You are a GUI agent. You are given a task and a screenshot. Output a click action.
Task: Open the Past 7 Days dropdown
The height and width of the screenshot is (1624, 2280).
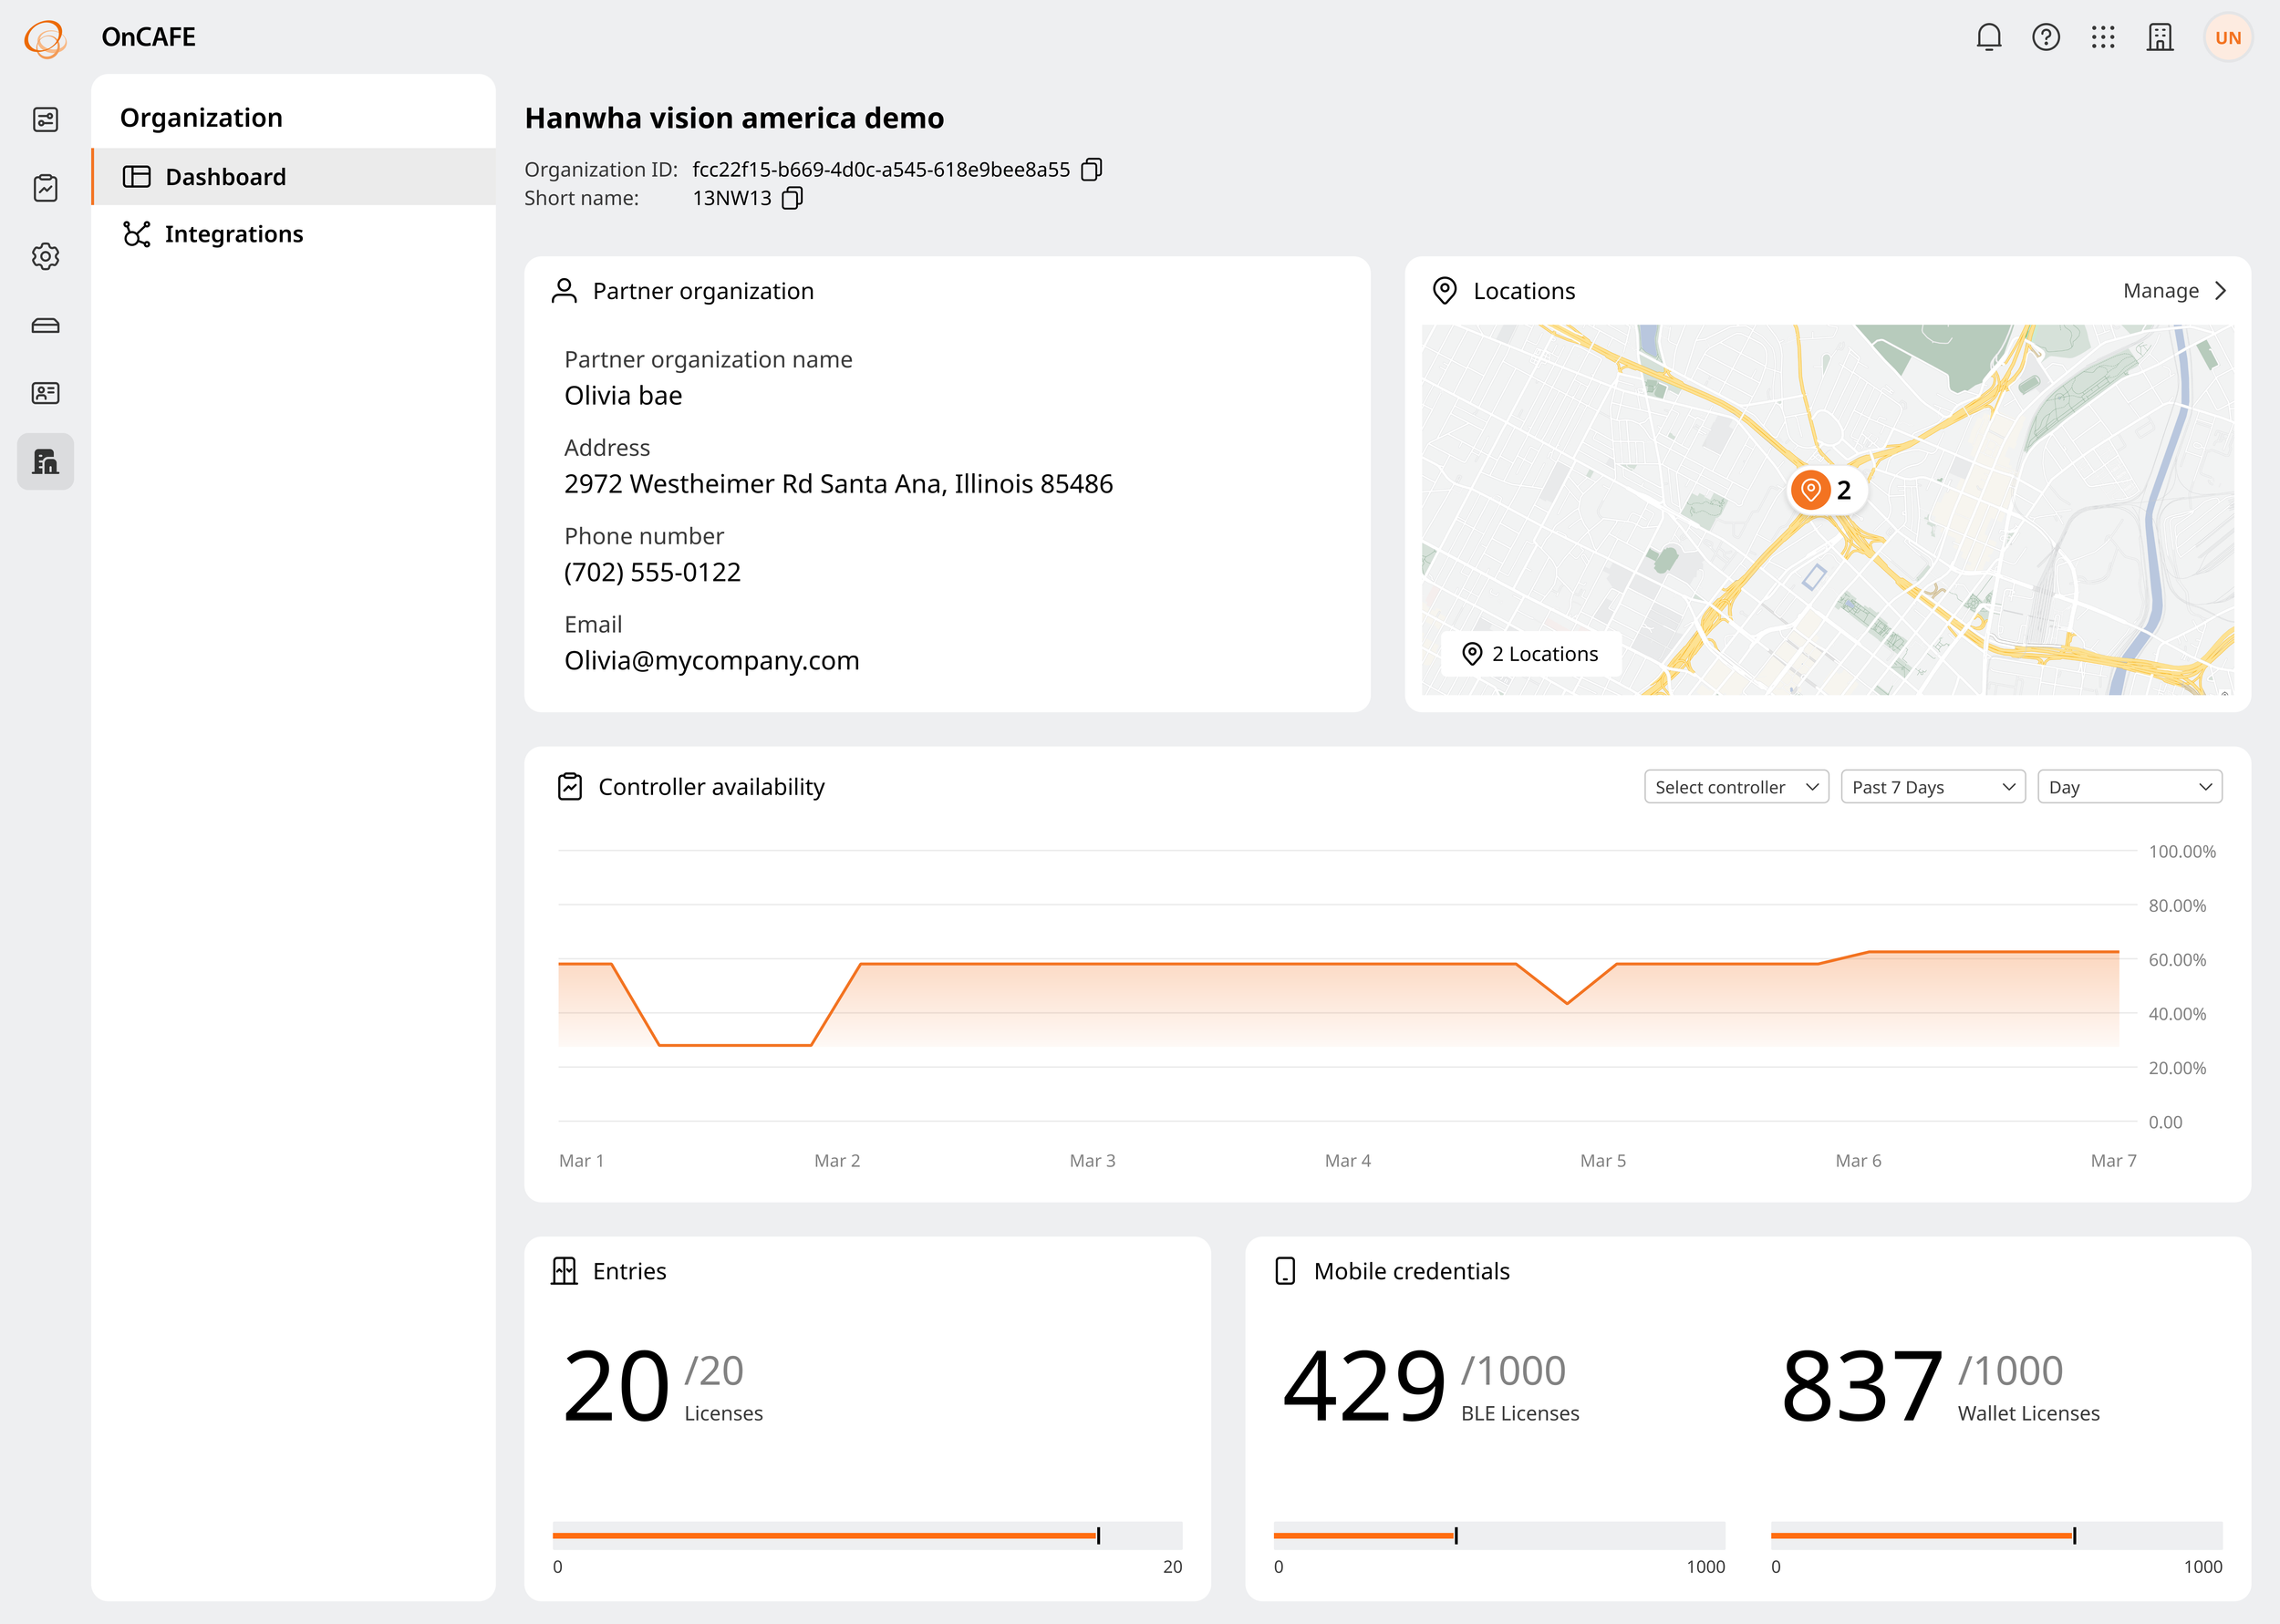(1933, 787)
